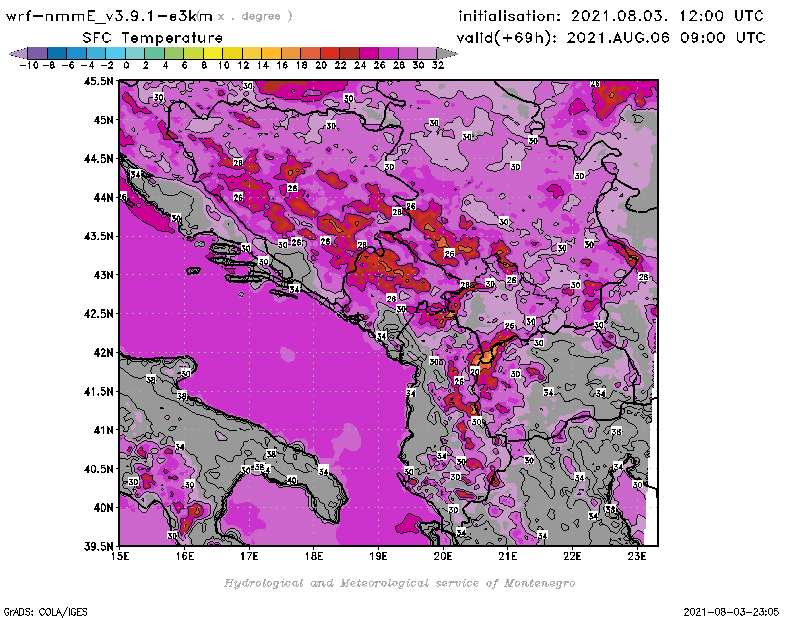Click the 23E longitude axis label
The image size is (800, 618).
click(637, 556)
